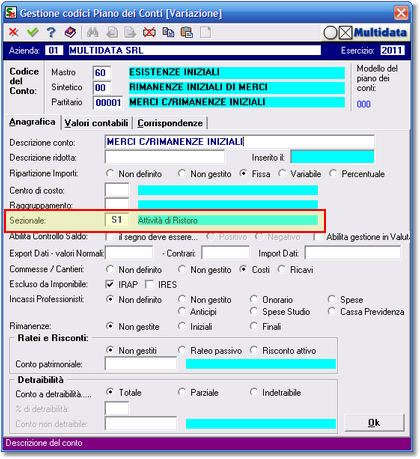Click the Centro di costo code field
The width and height of the screenshot is (420, 459).
(x=117, y=190)
